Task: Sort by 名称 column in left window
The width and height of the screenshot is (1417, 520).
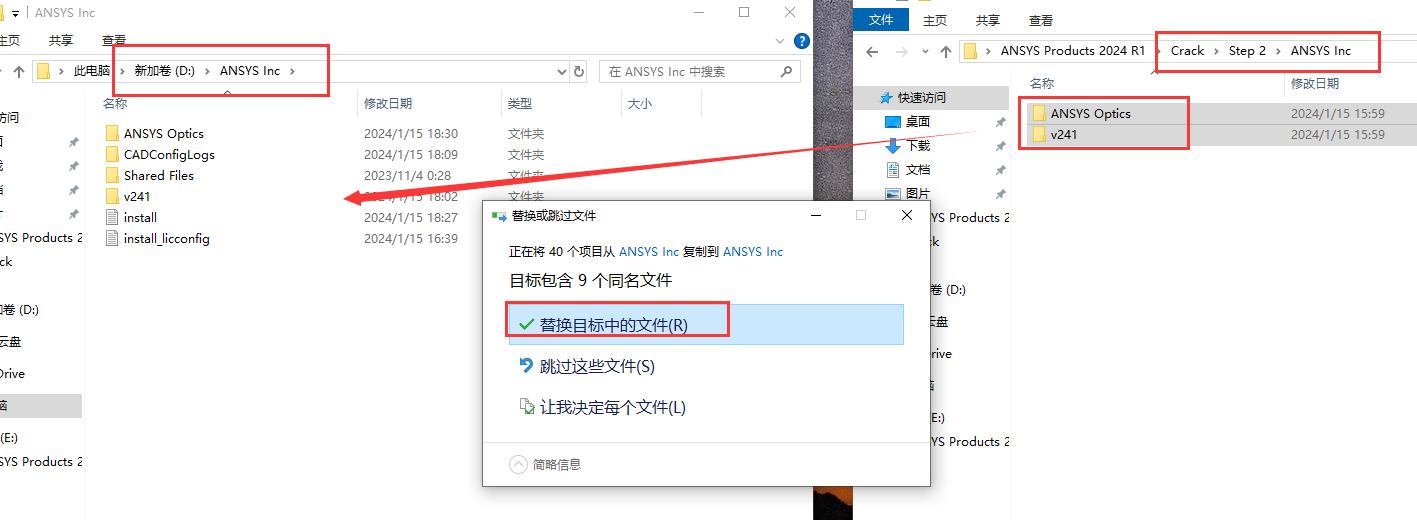Action: tap(115, 103)
